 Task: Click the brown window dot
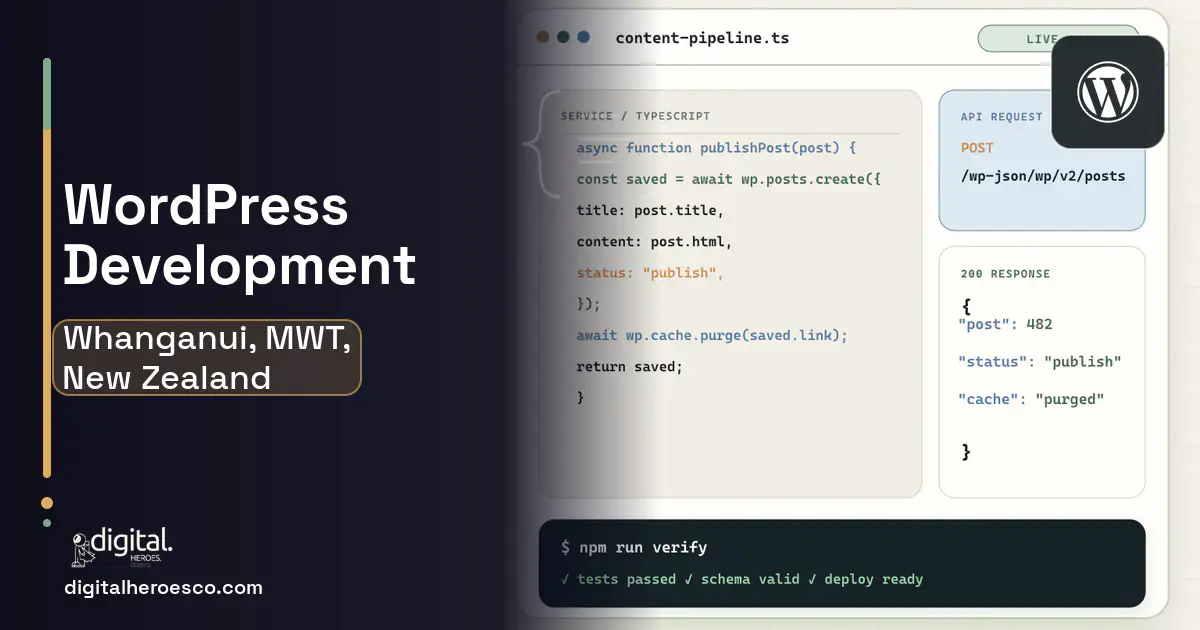543,37
